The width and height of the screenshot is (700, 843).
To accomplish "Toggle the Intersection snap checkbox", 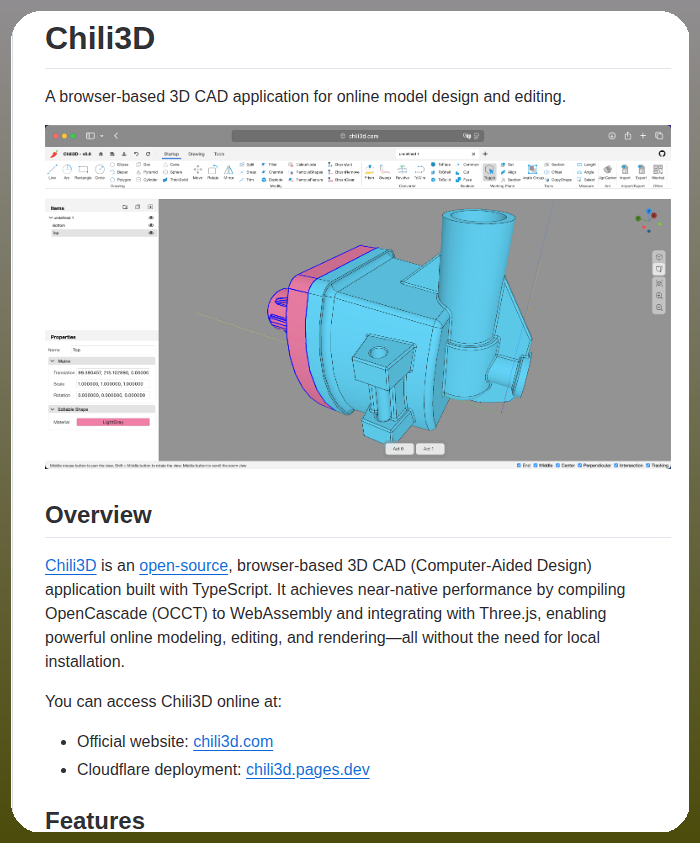I will [x=616, y=466].
